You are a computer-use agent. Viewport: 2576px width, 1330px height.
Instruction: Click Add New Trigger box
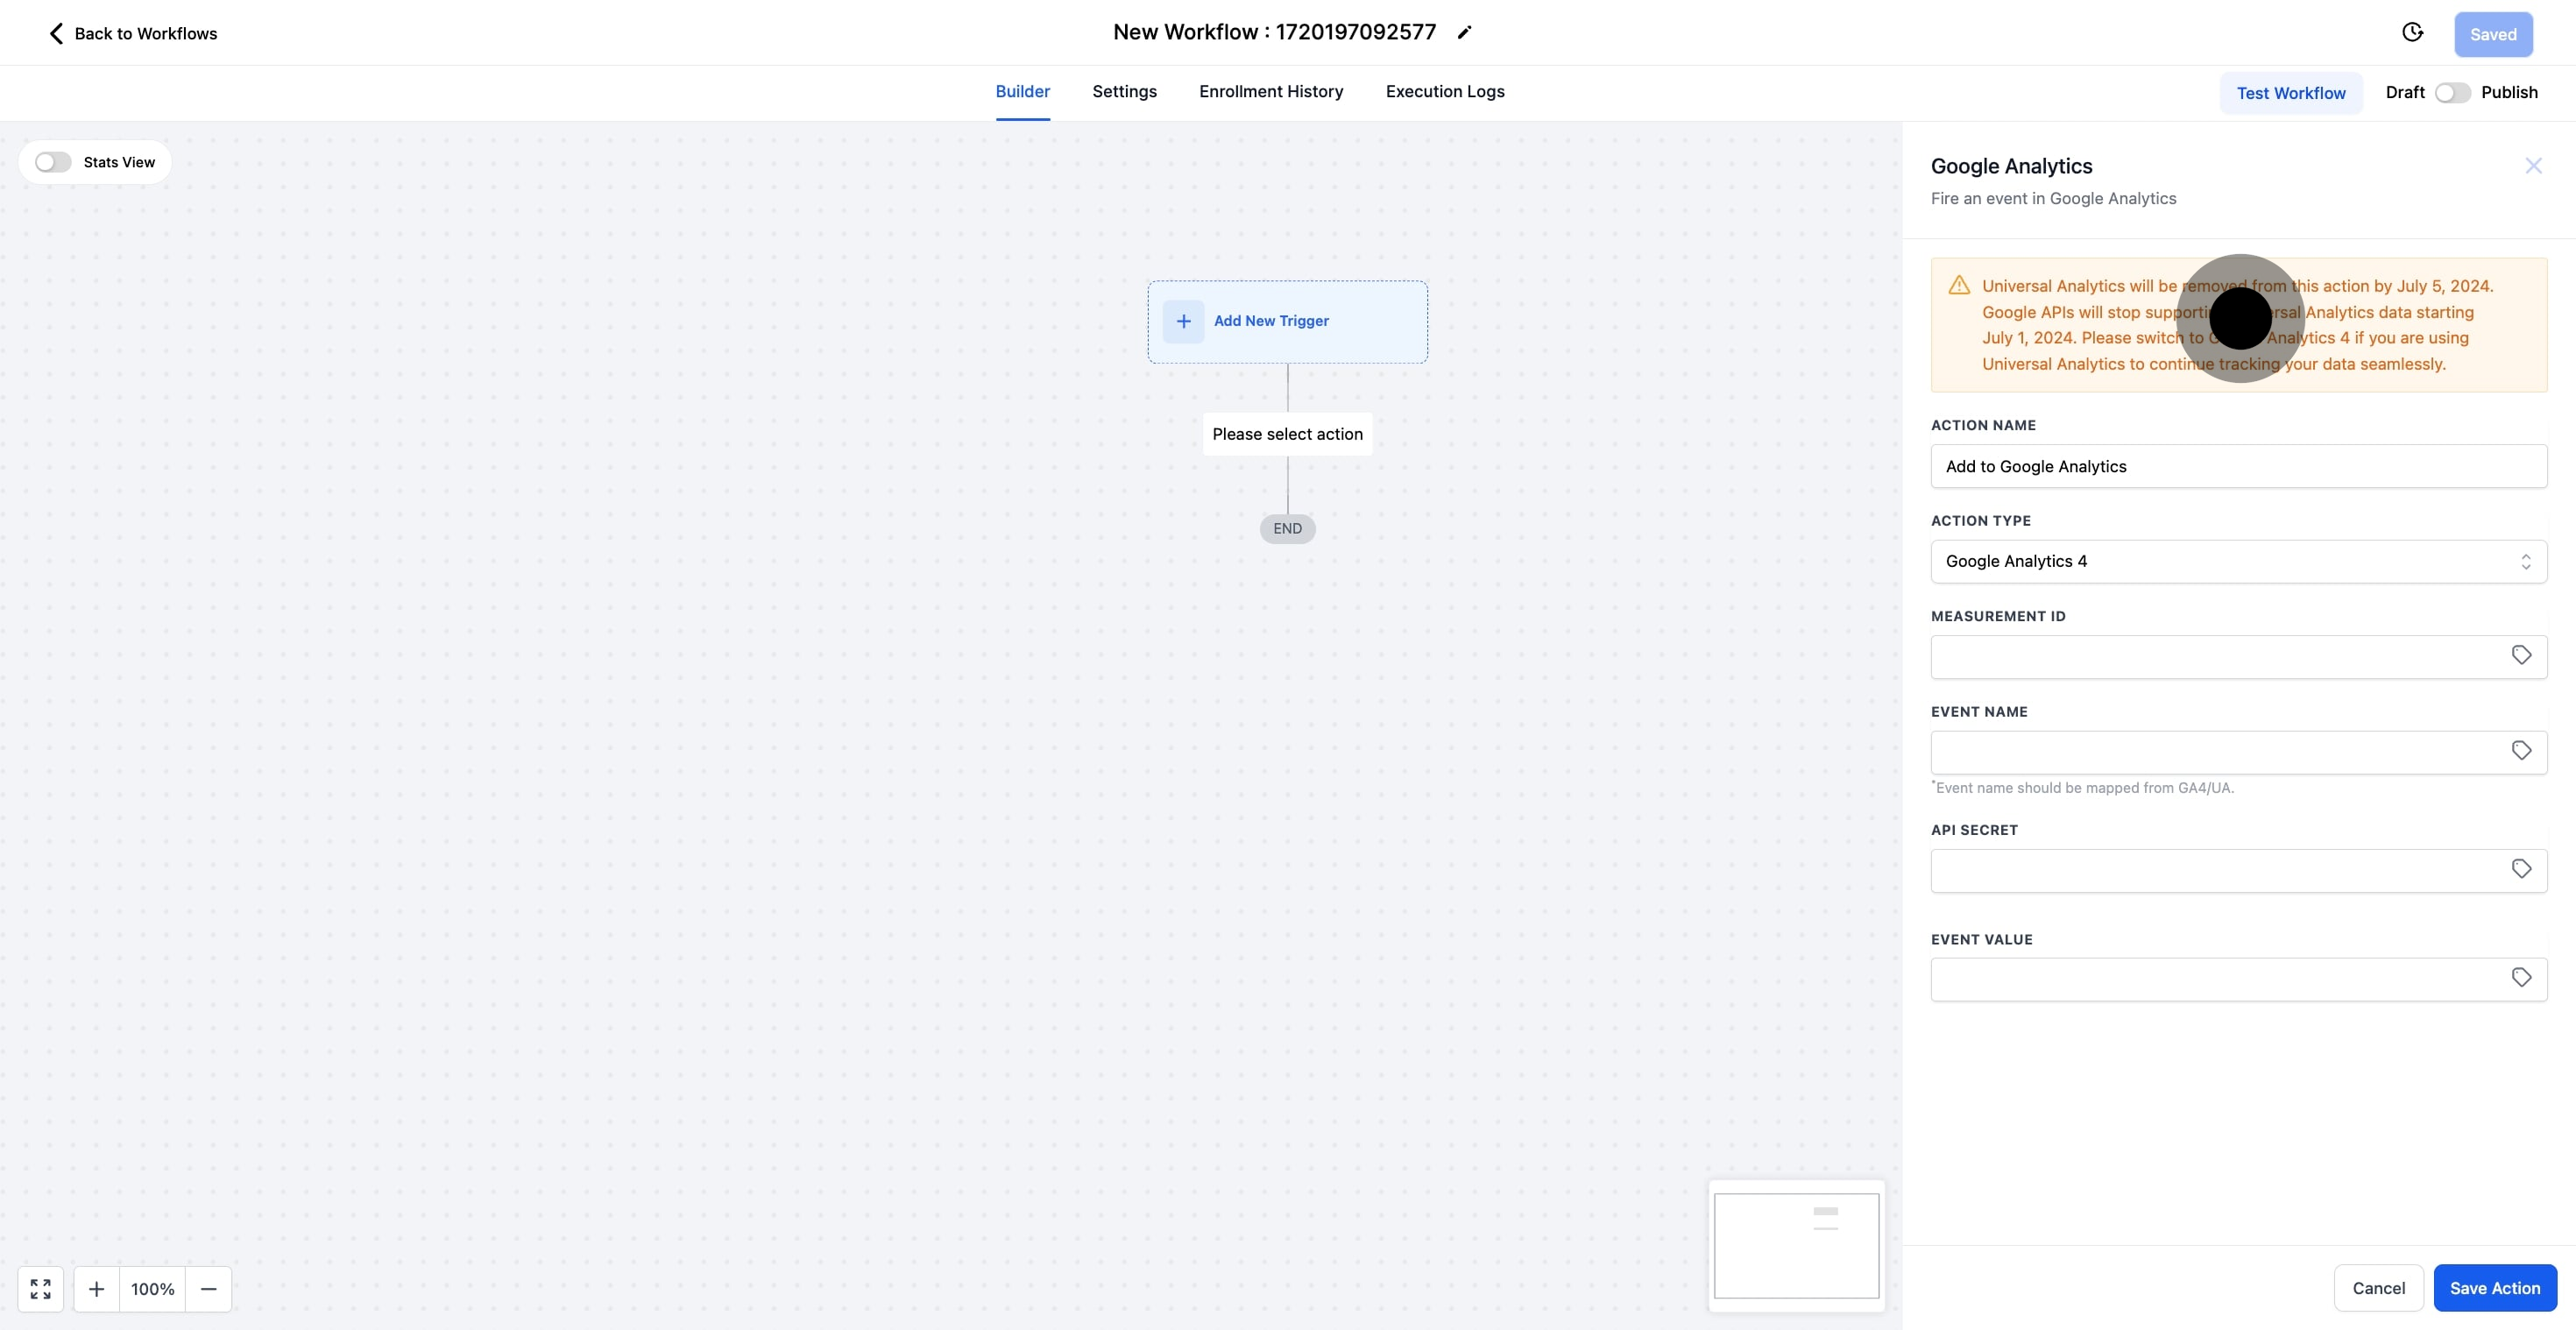(x=1287, y=321)
